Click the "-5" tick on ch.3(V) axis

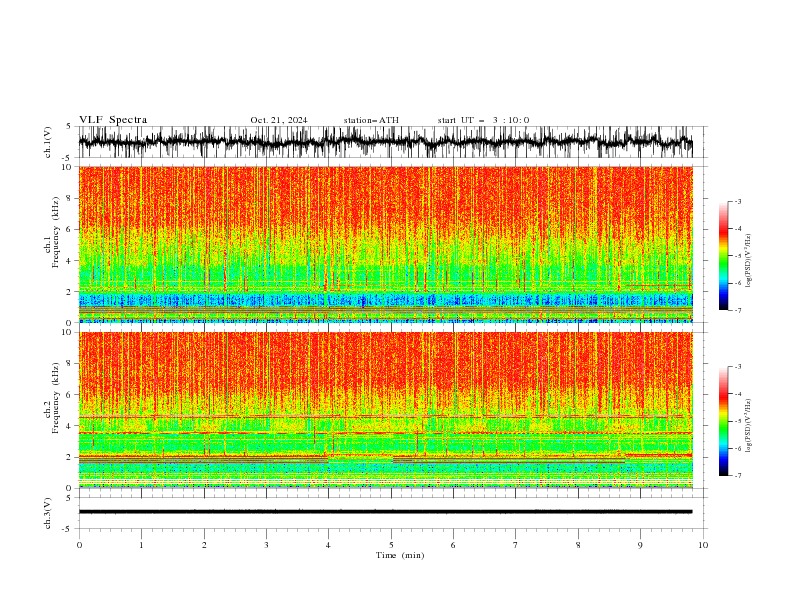coord(67,529)
